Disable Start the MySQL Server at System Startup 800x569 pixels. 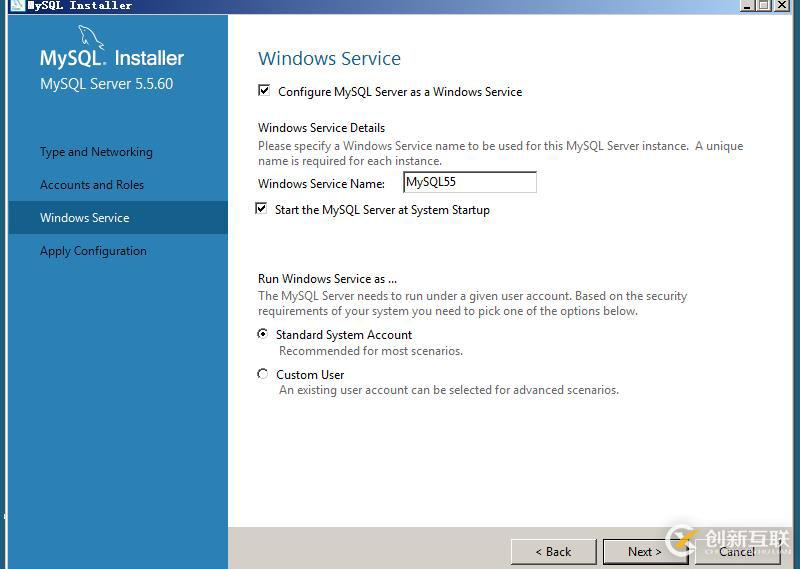click(262, 210)
